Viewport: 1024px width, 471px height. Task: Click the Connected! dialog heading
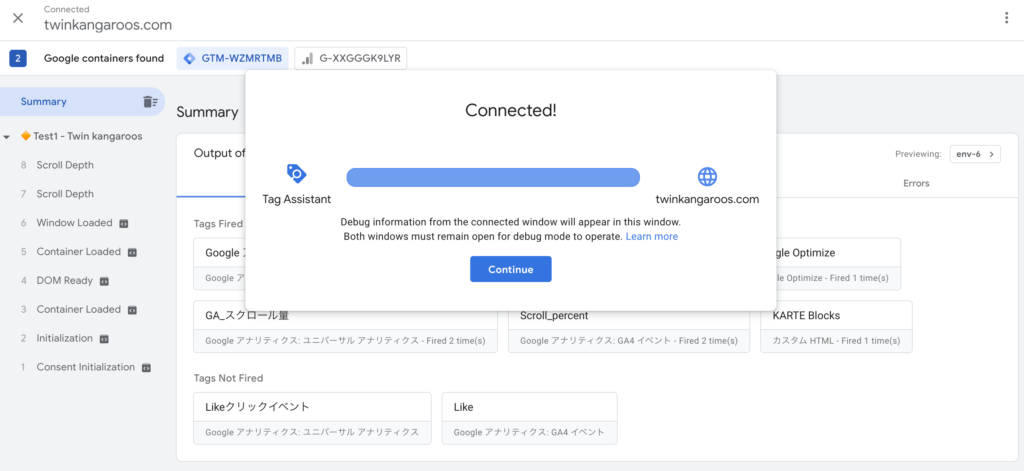click(511, 110)
